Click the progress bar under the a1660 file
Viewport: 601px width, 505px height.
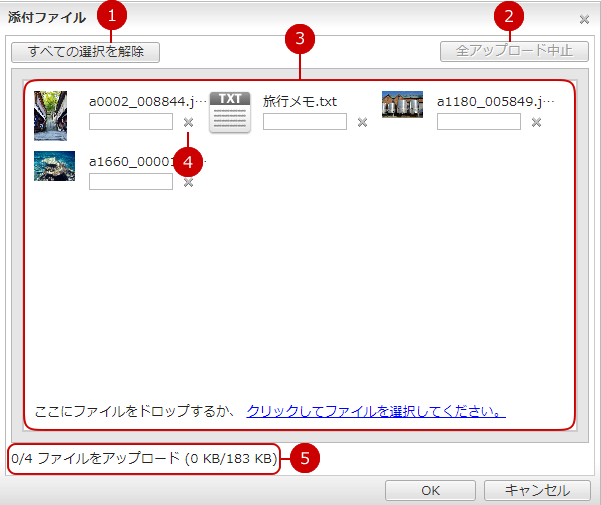(130, 182)
